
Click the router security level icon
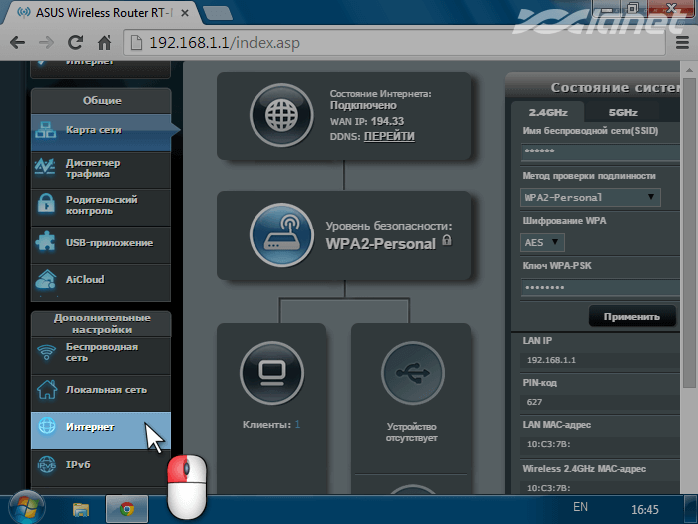click(282, 235)
